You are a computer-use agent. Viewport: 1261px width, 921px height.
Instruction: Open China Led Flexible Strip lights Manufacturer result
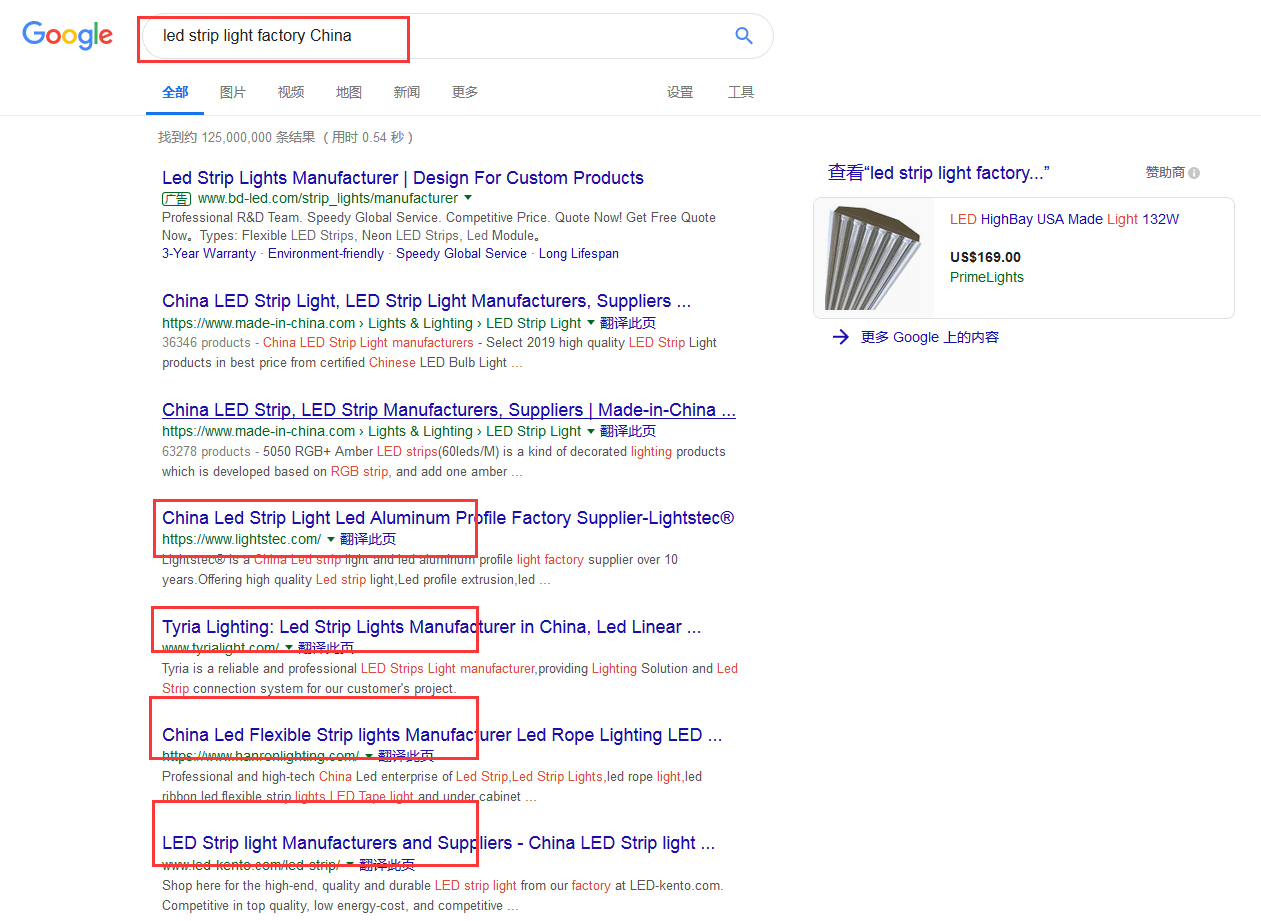pos(442,735)
